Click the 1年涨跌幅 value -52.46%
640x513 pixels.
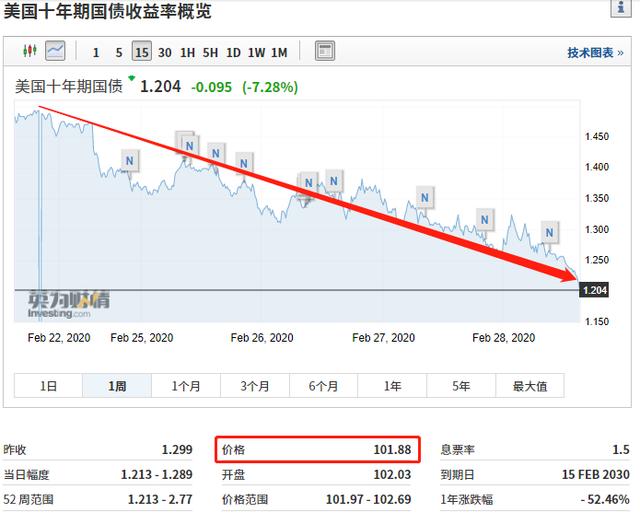[605, 499]
